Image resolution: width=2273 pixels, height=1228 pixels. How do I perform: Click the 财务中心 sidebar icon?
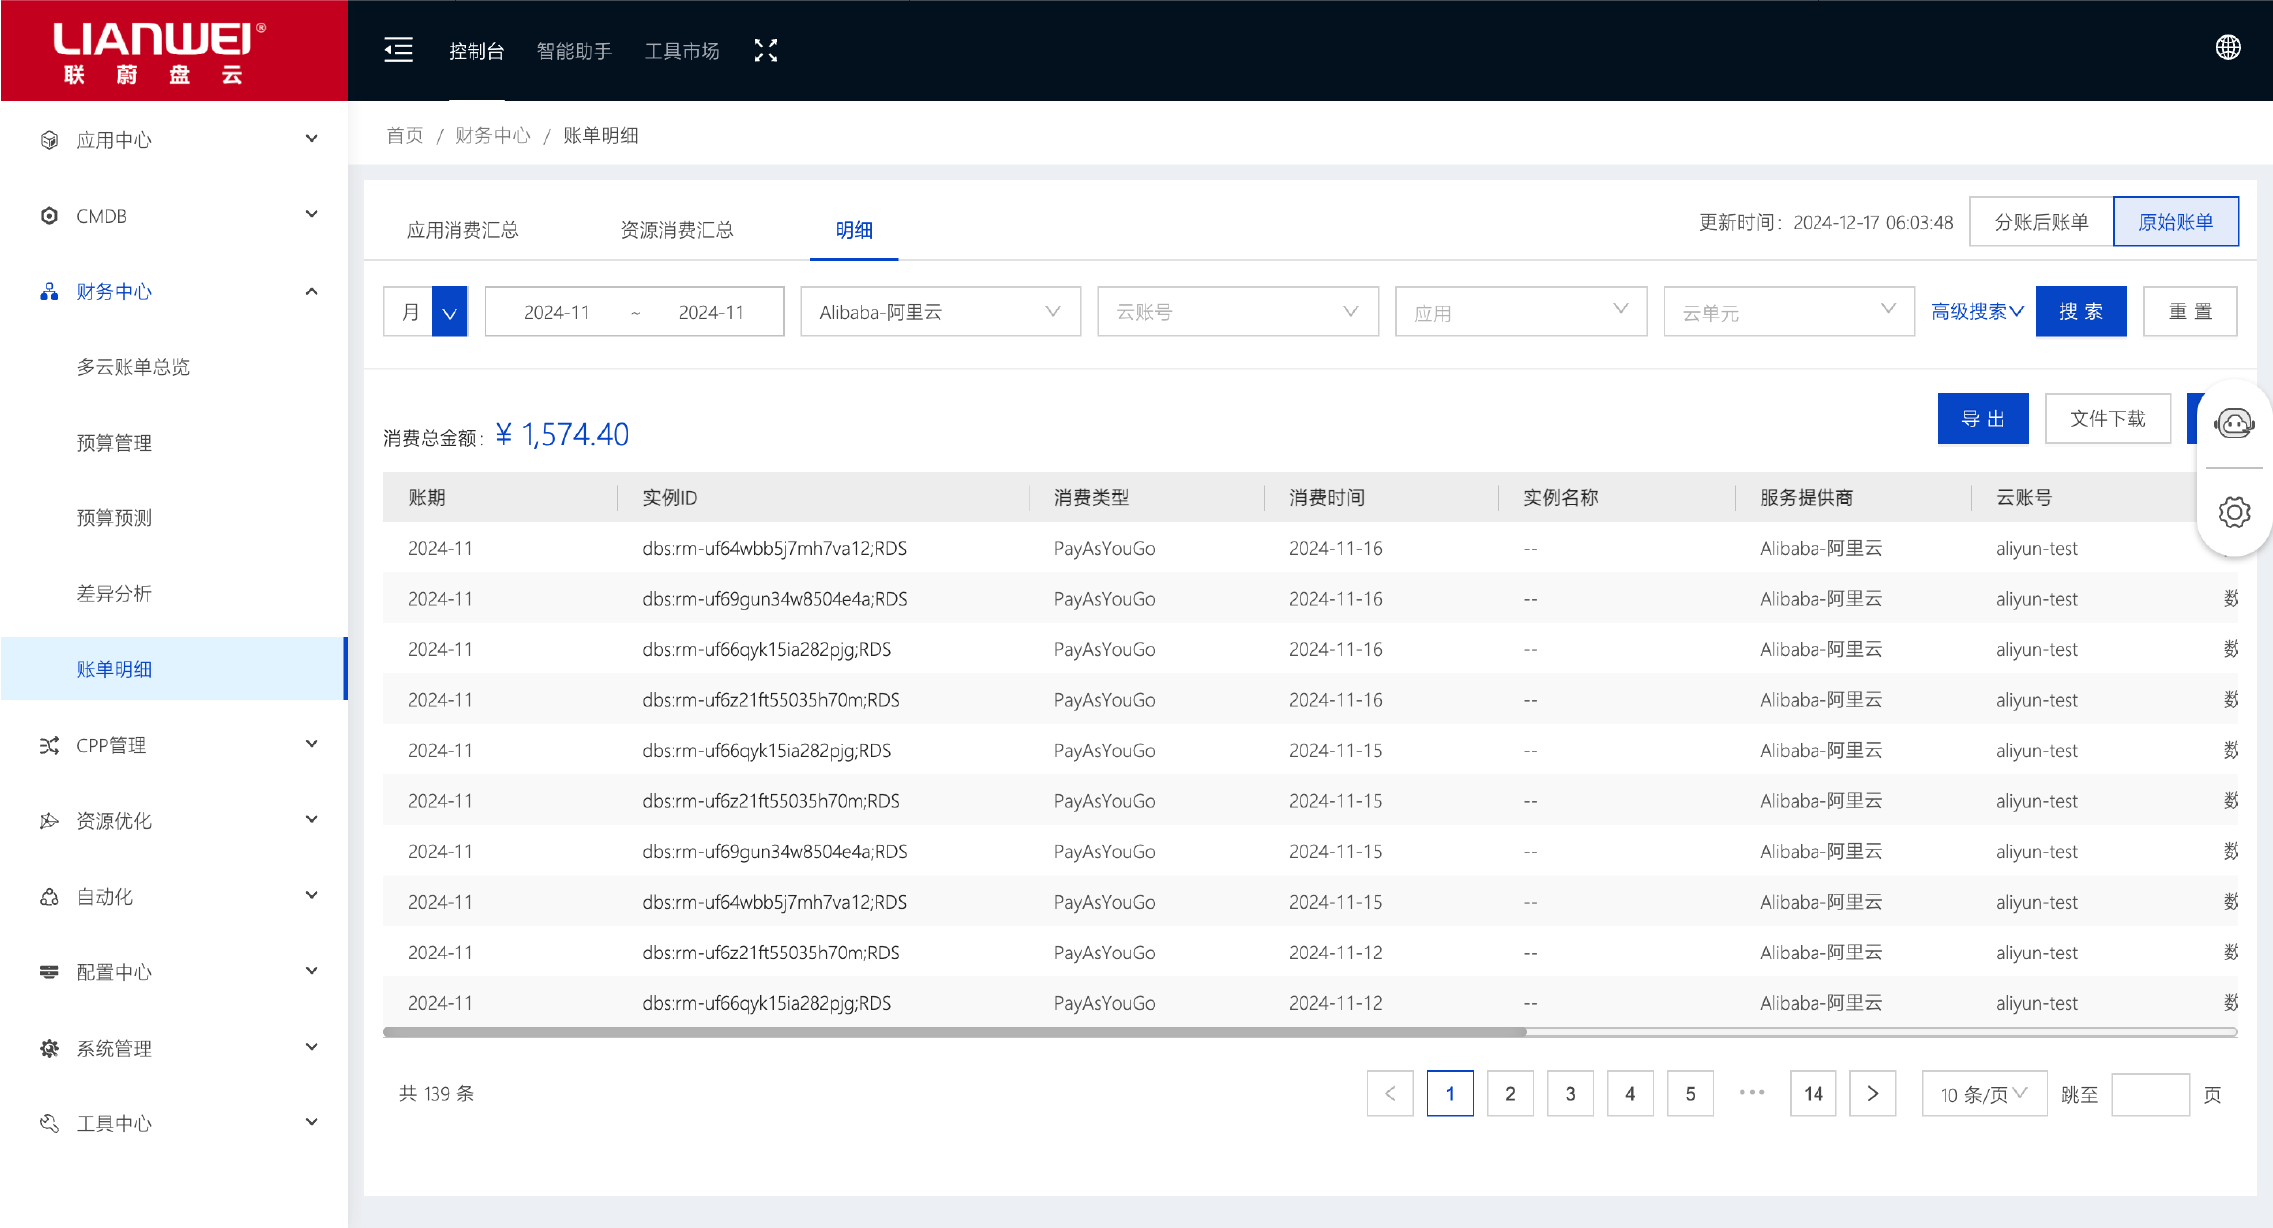click(x=49, y=291)
